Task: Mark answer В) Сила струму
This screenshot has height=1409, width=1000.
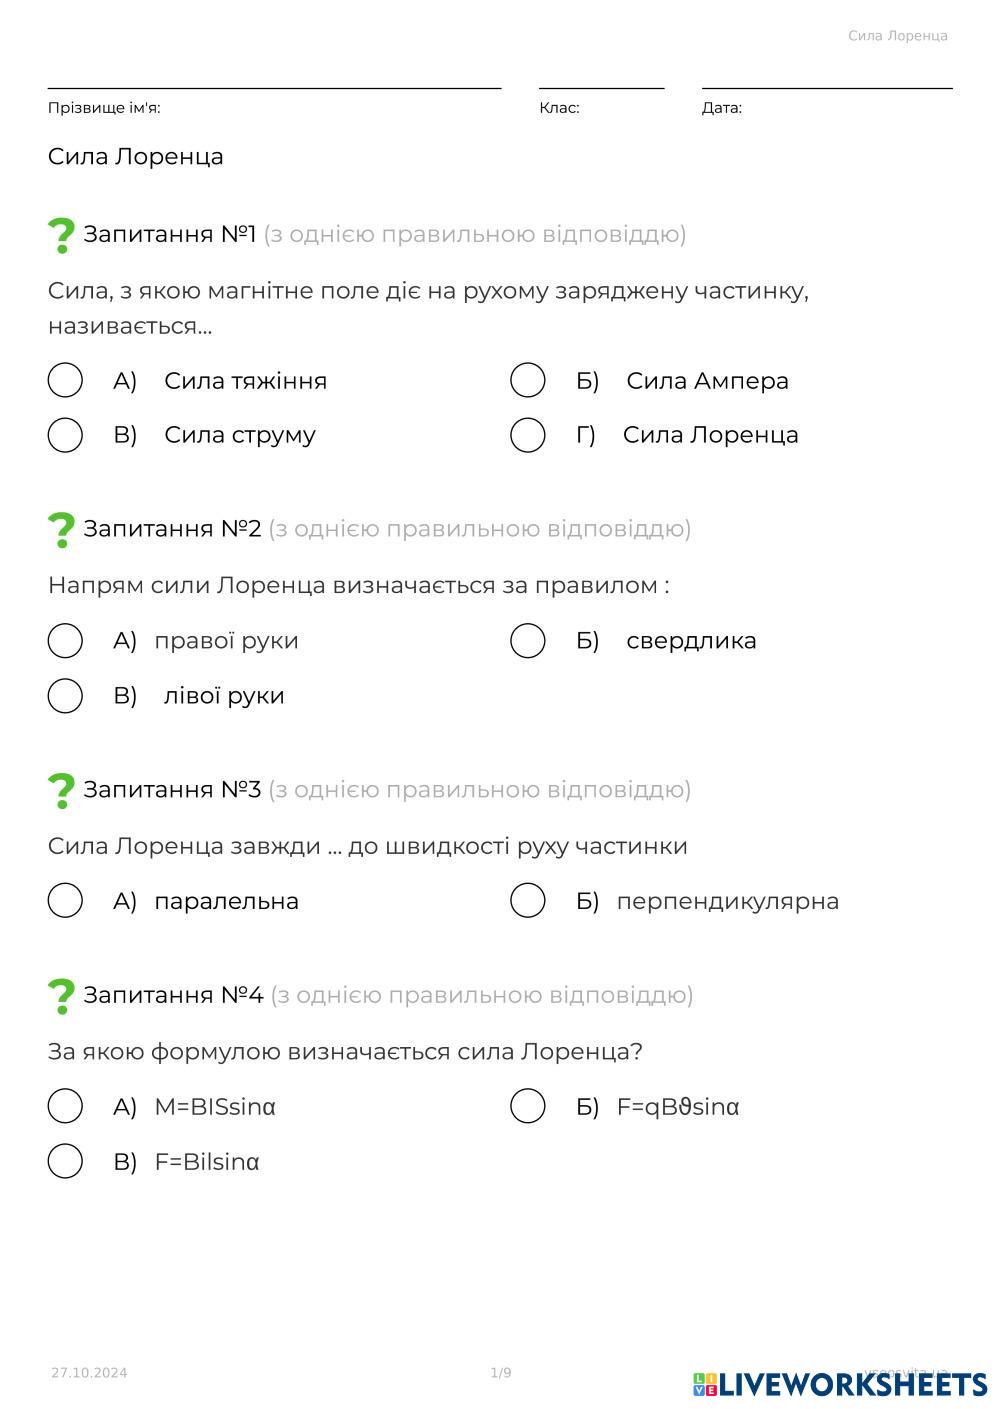Action: coord(65,435)
